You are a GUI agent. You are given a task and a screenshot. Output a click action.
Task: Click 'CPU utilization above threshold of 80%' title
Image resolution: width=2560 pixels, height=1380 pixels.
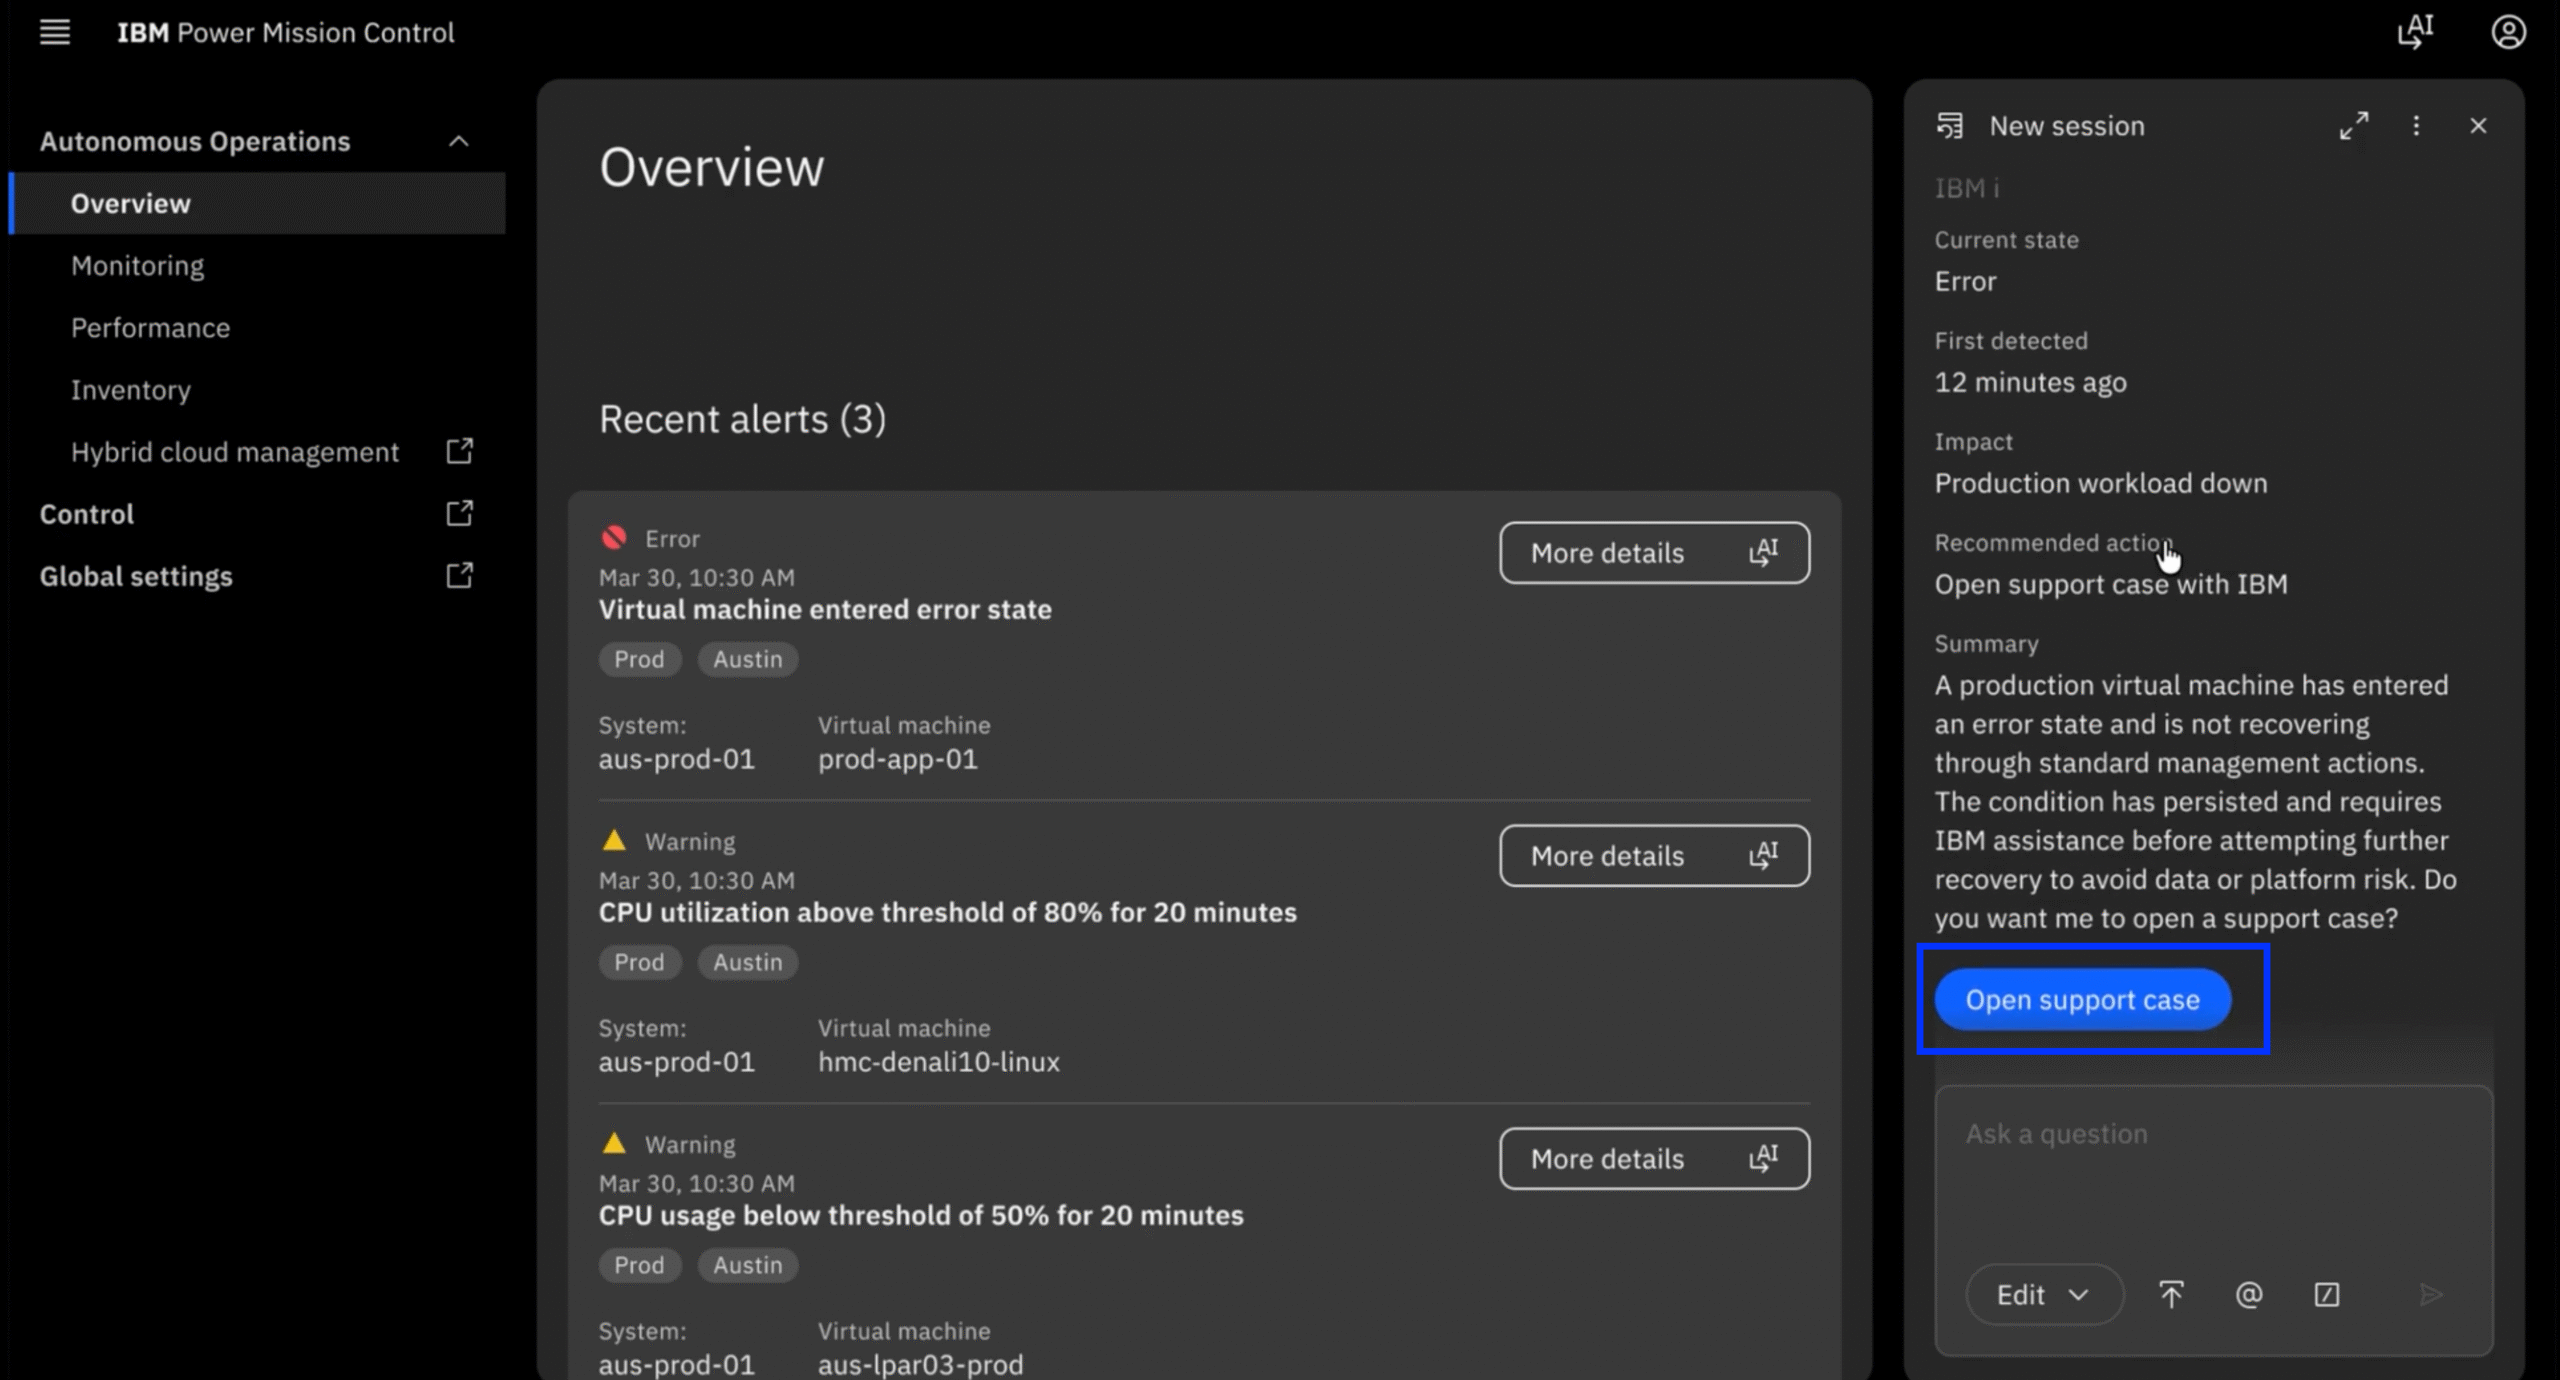(947, 912)
